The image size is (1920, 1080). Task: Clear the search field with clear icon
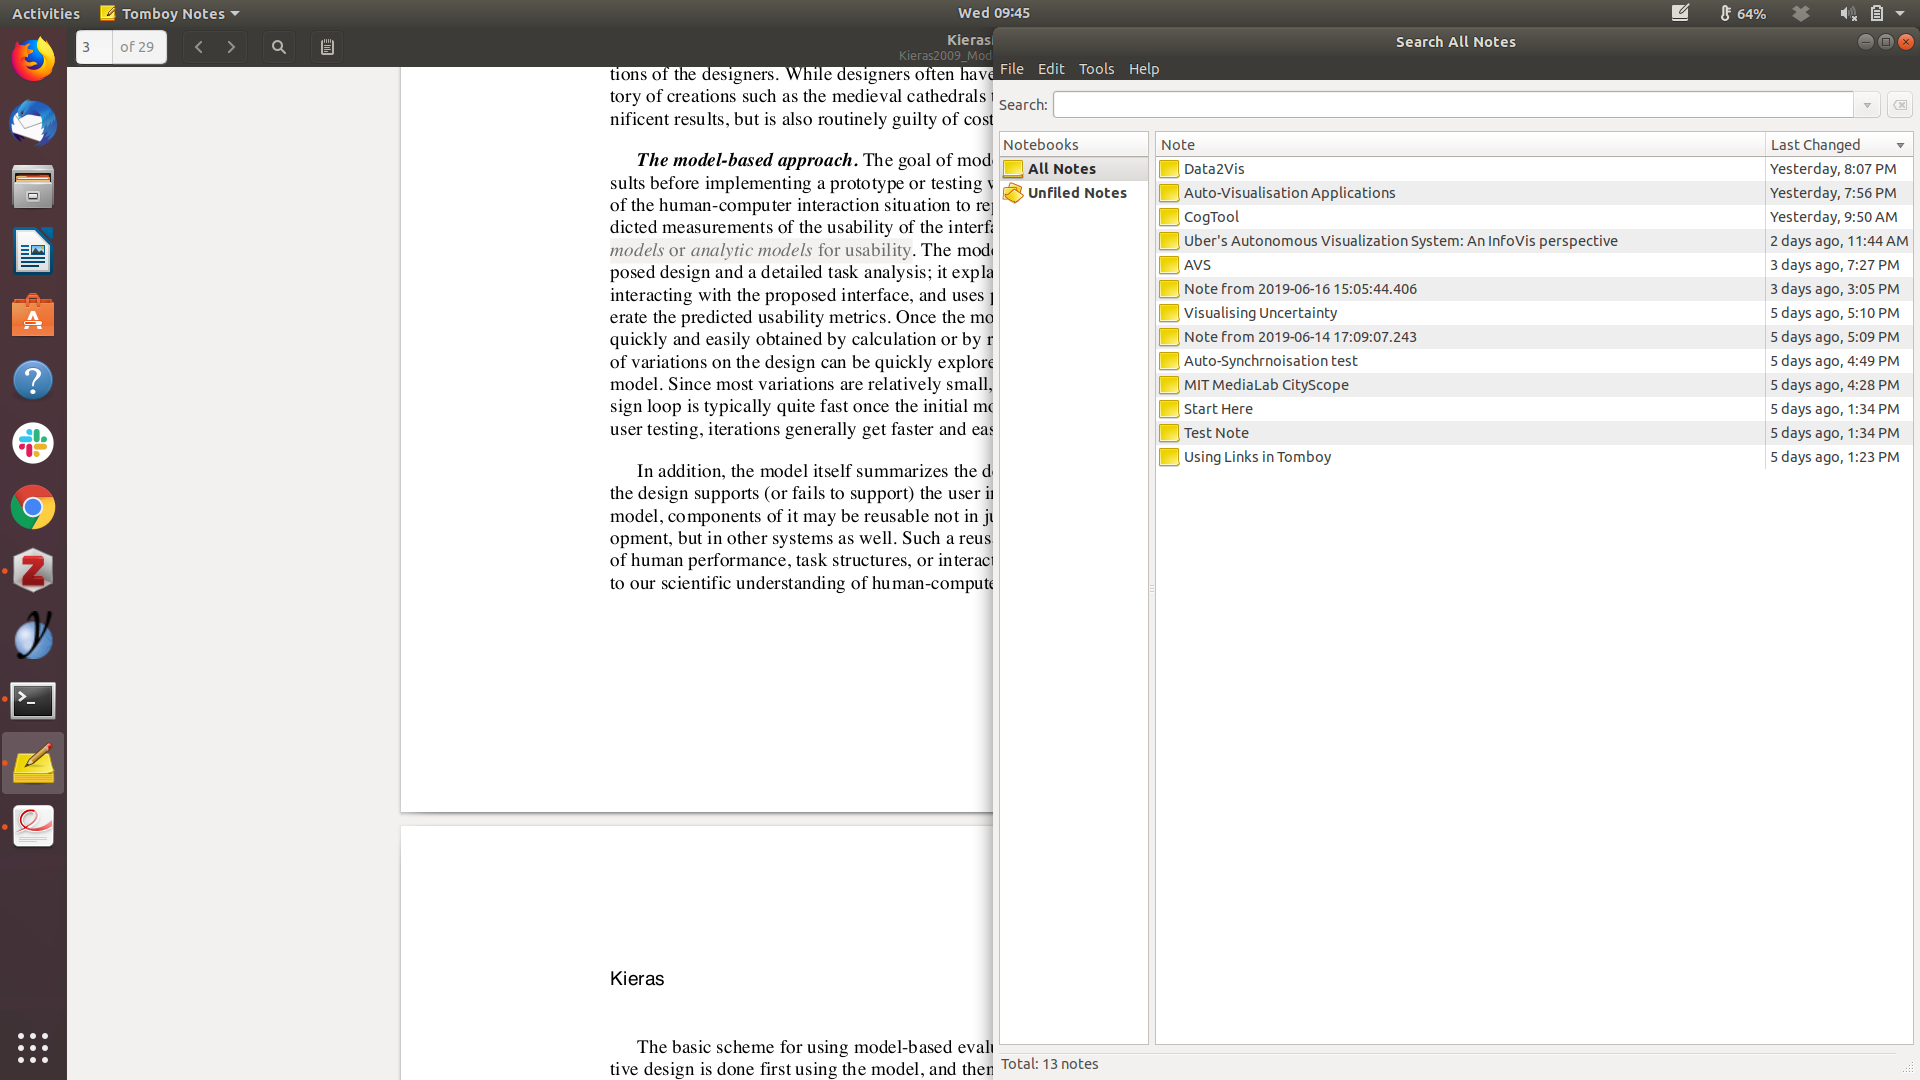[x=1900, y=105]
